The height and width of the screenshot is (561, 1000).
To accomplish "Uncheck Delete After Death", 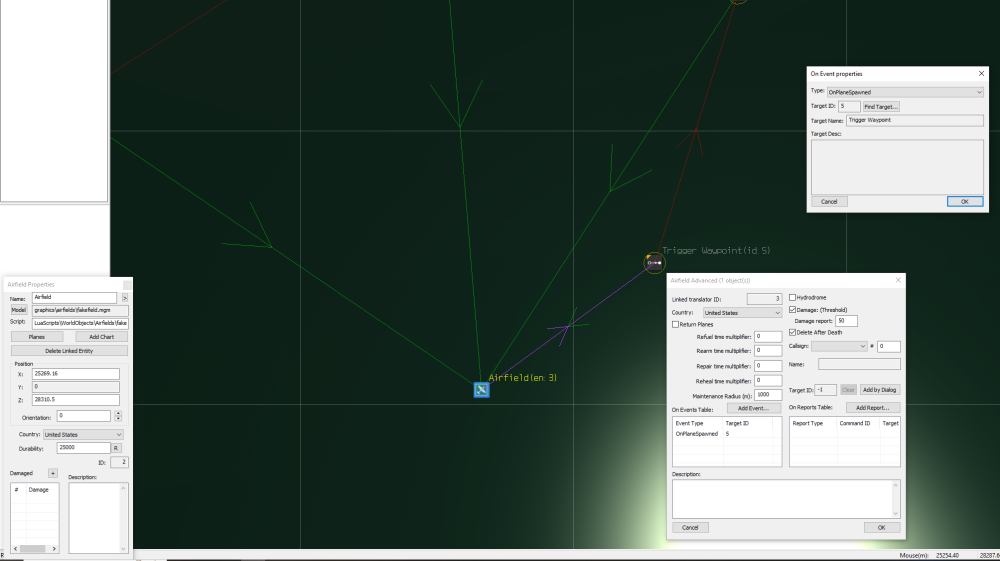I will 793,332.
